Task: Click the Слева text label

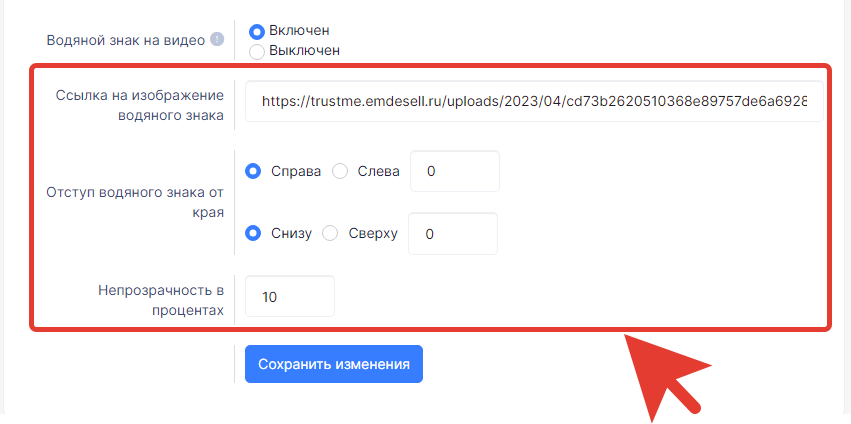Action: [x=379, y=172]
